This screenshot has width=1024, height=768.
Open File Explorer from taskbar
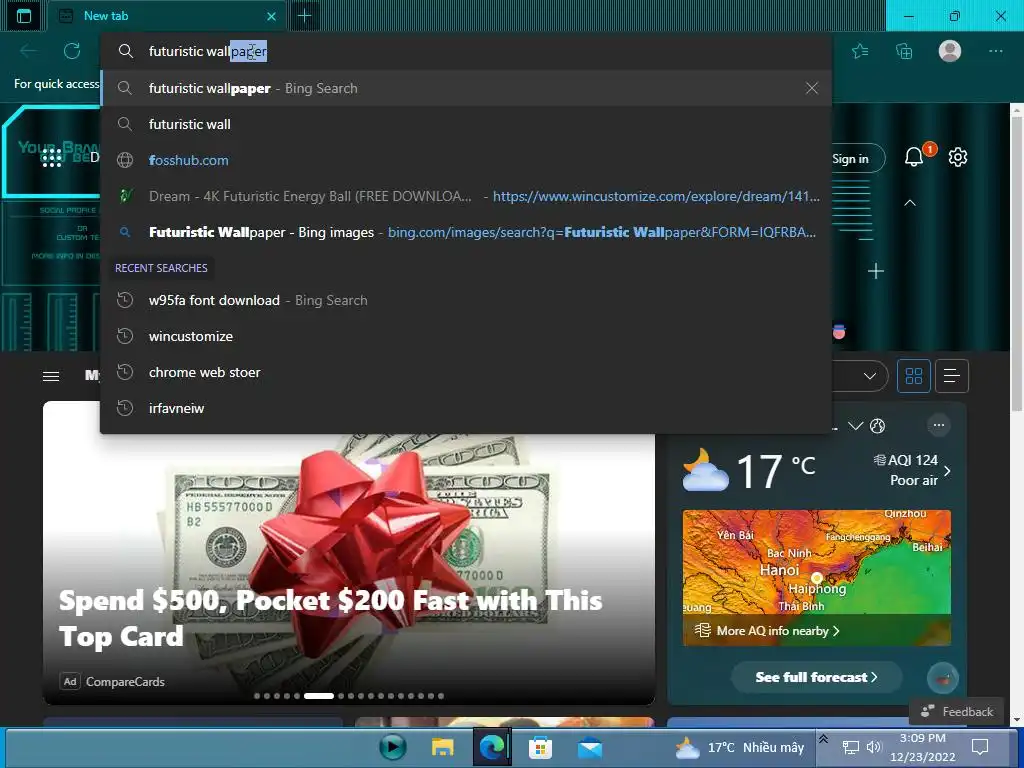point(442,747)
